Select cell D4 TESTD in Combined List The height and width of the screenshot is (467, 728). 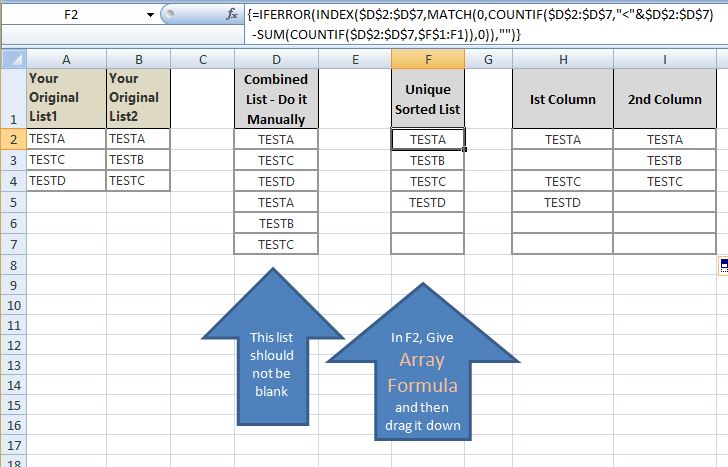click(x=276, y=181)
